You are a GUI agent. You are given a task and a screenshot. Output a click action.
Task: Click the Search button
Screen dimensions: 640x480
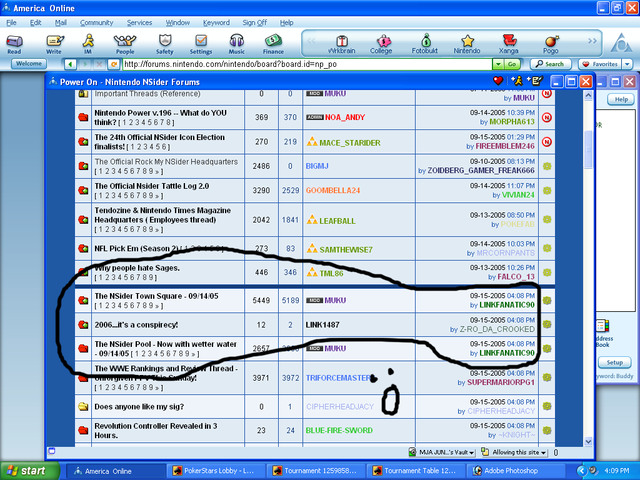550,64
